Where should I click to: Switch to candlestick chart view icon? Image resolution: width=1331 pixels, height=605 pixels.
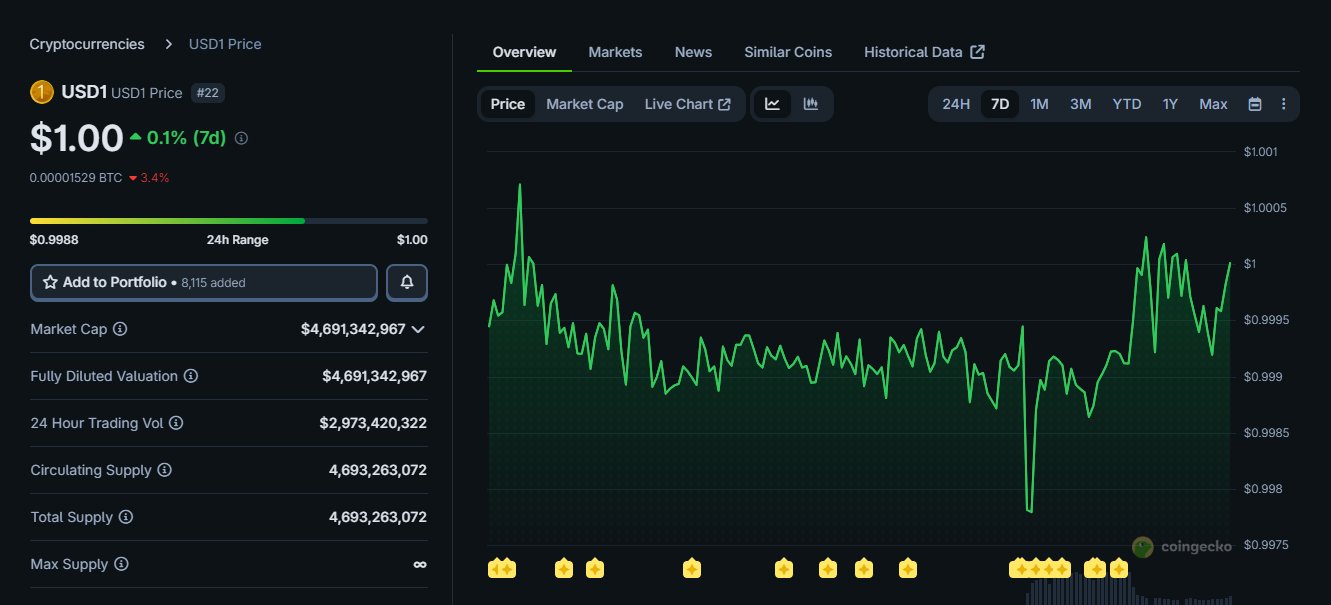click(x=811, y=104)
